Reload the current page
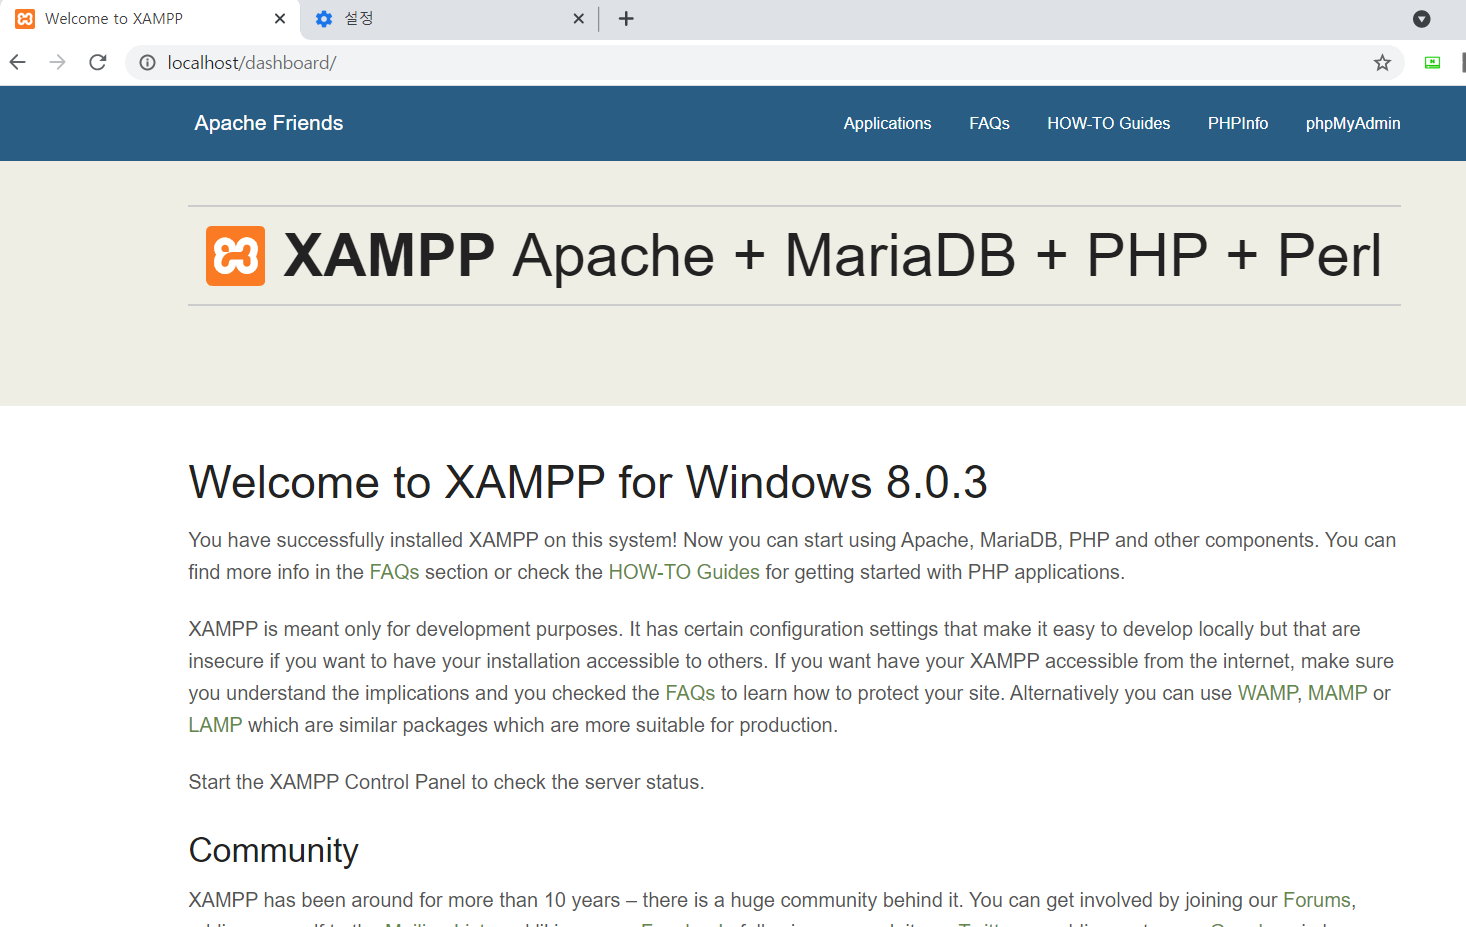 (97, 62)
